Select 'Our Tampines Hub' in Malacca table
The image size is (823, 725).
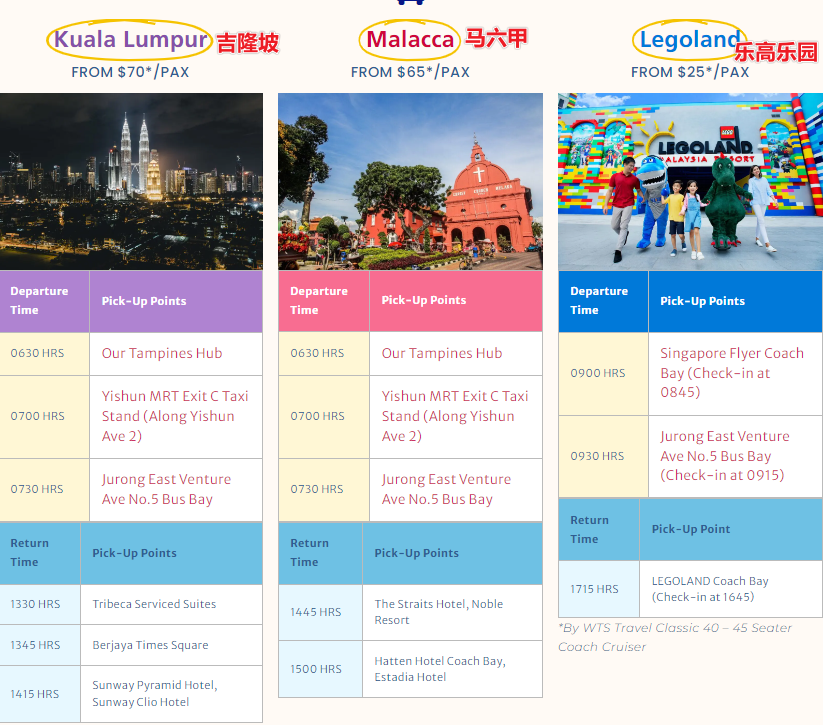click(442, 353)
